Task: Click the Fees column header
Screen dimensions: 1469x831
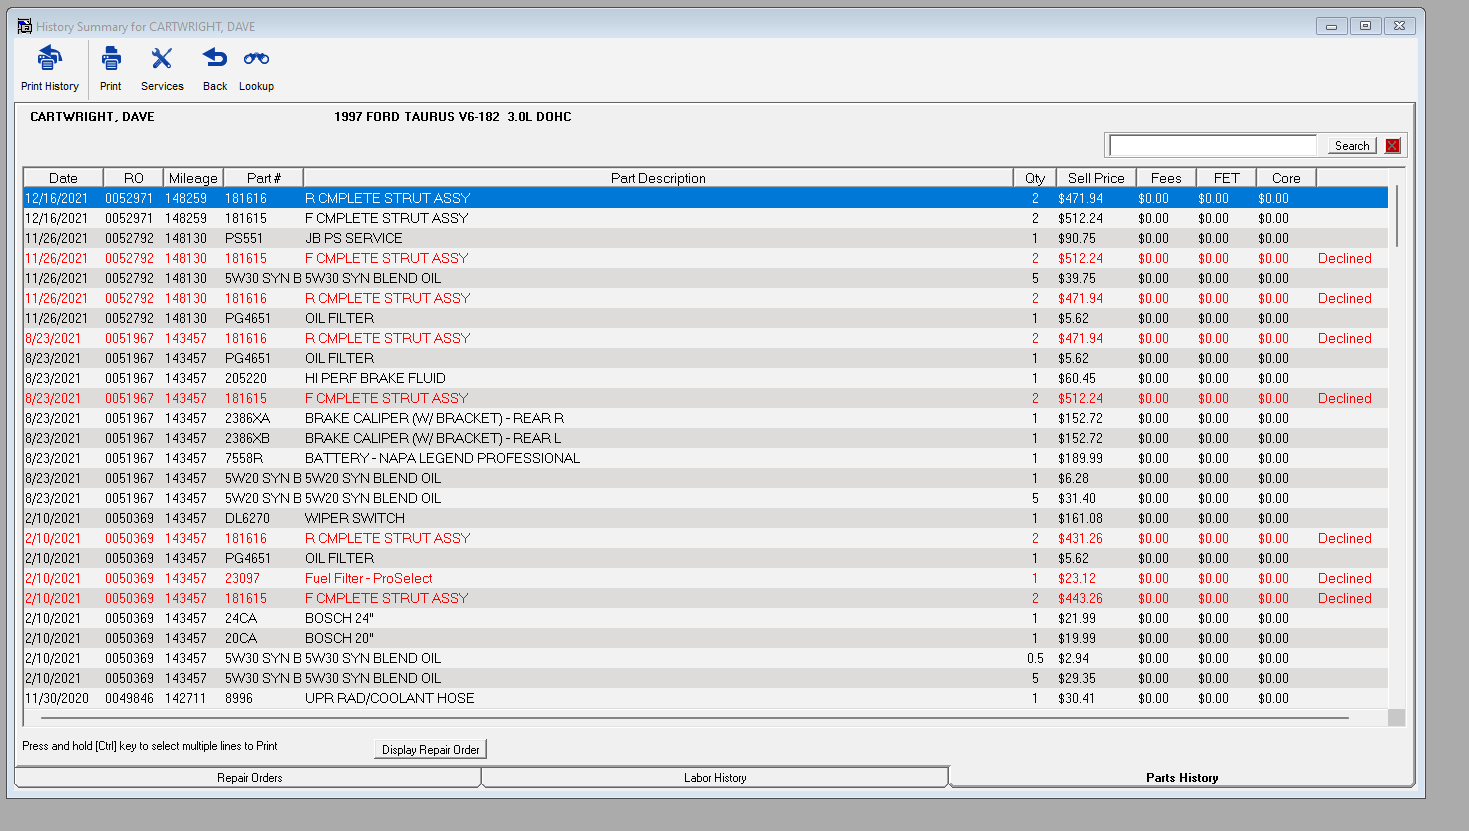Action: (x=1166, y=178)
